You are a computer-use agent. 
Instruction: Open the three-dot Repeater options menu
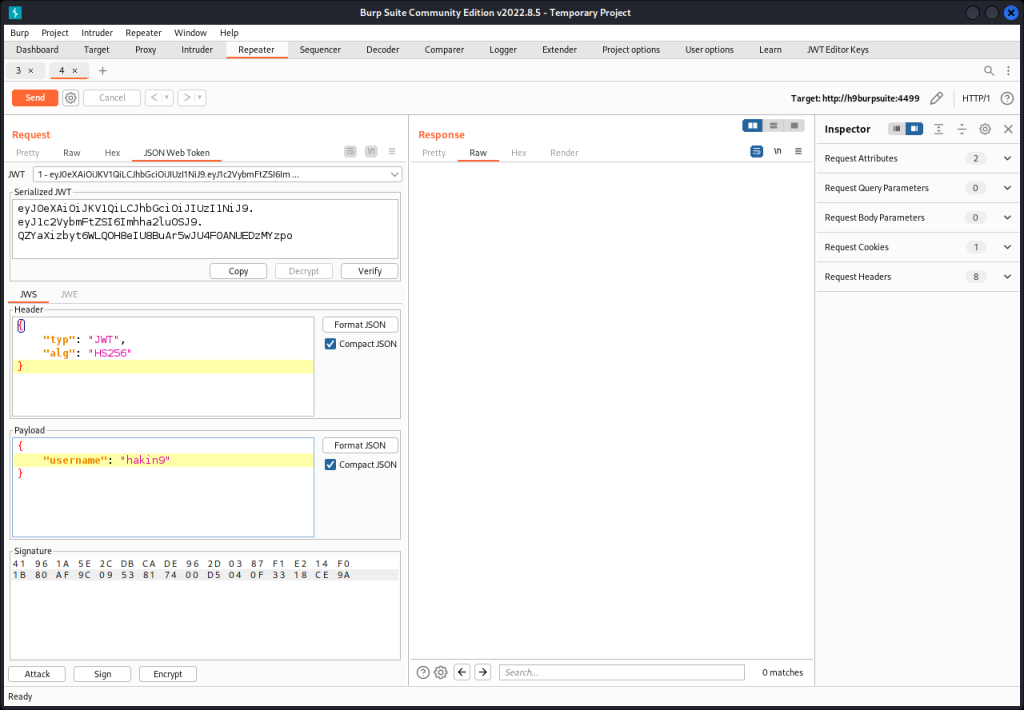(1008, 71)
